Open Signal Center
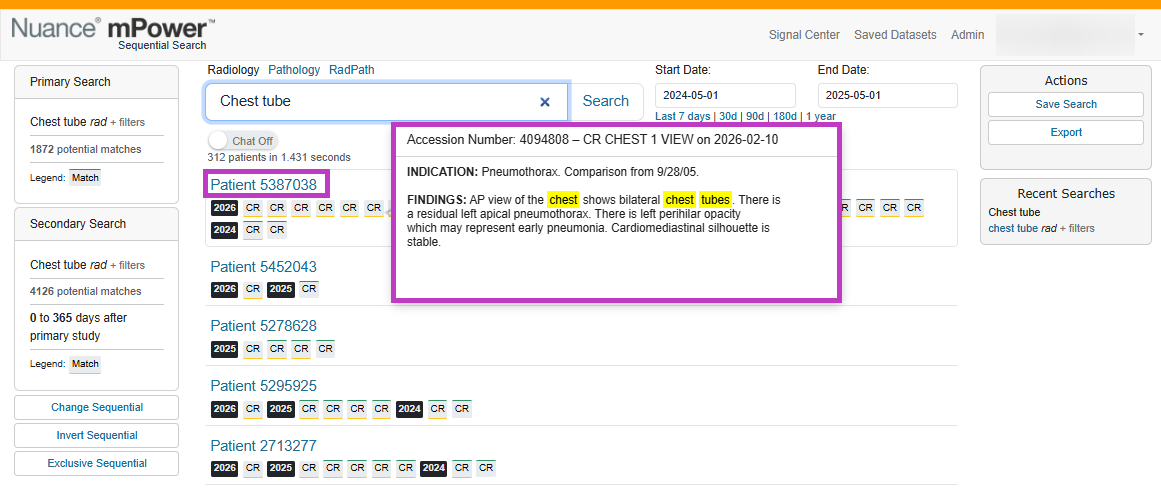This screenshot has width=1161, height=488. point(804,35)
